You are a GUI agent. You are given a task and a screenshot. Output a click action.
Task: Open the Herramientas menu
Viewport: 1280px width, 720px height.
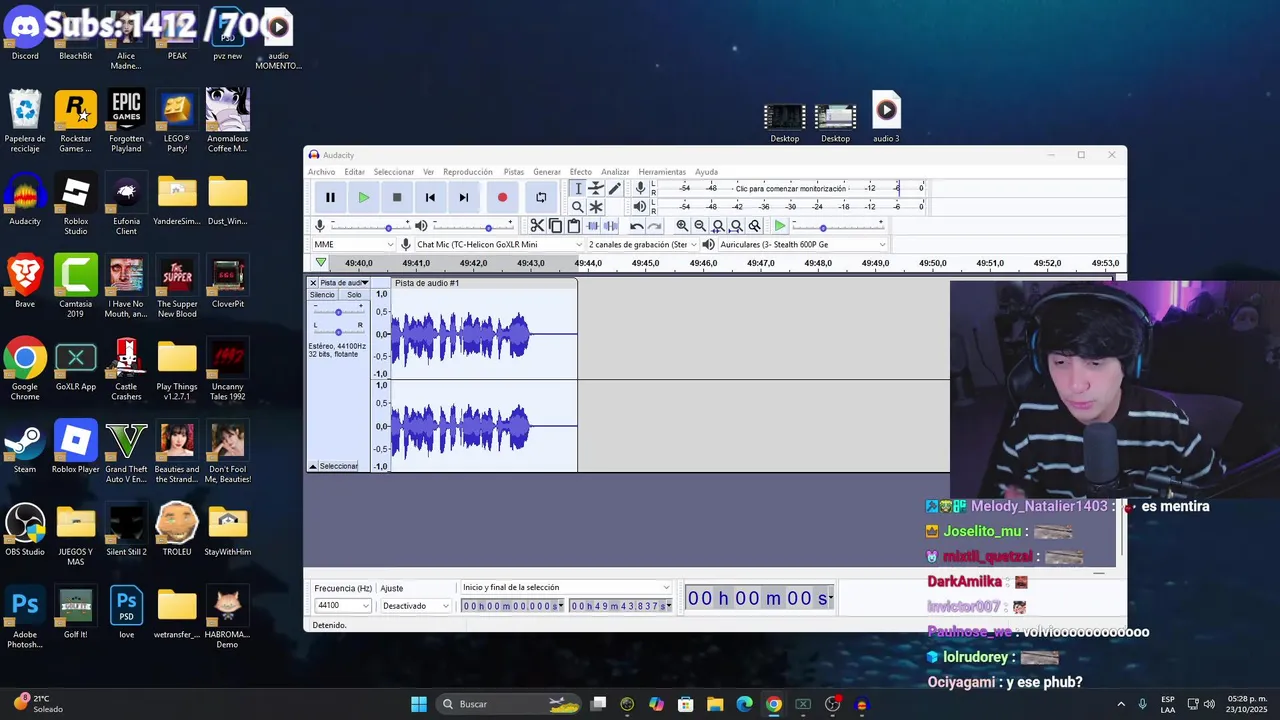pyautogui.click(x=662, y=172)
